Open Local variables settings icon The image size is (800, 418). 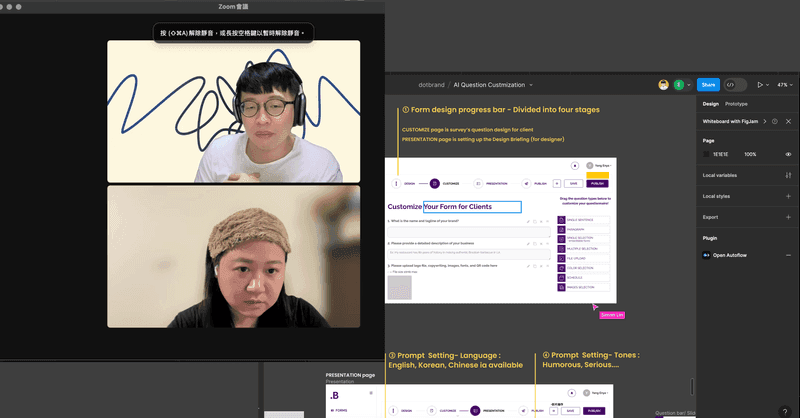(x=788, y=176)
